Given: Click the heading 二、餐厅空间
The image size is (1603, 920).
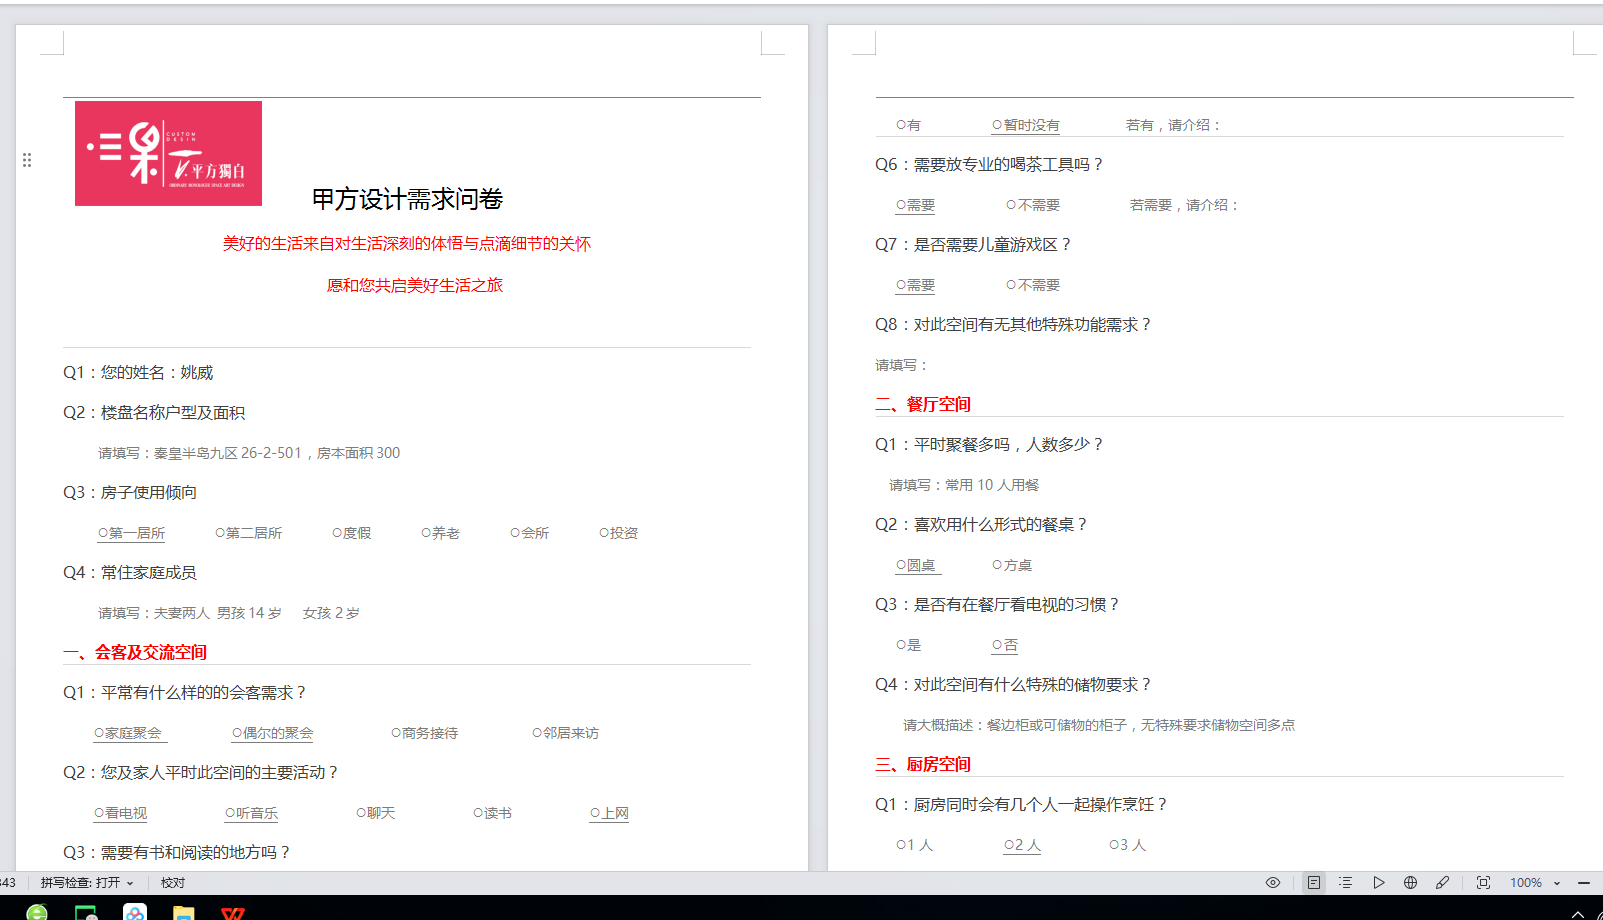Looking at the screenshot, I should 923,404.
